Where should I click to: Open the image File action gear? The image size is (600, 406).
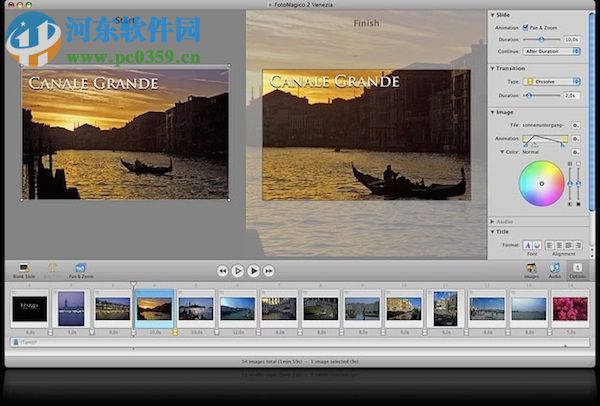(x=576, y=125)
